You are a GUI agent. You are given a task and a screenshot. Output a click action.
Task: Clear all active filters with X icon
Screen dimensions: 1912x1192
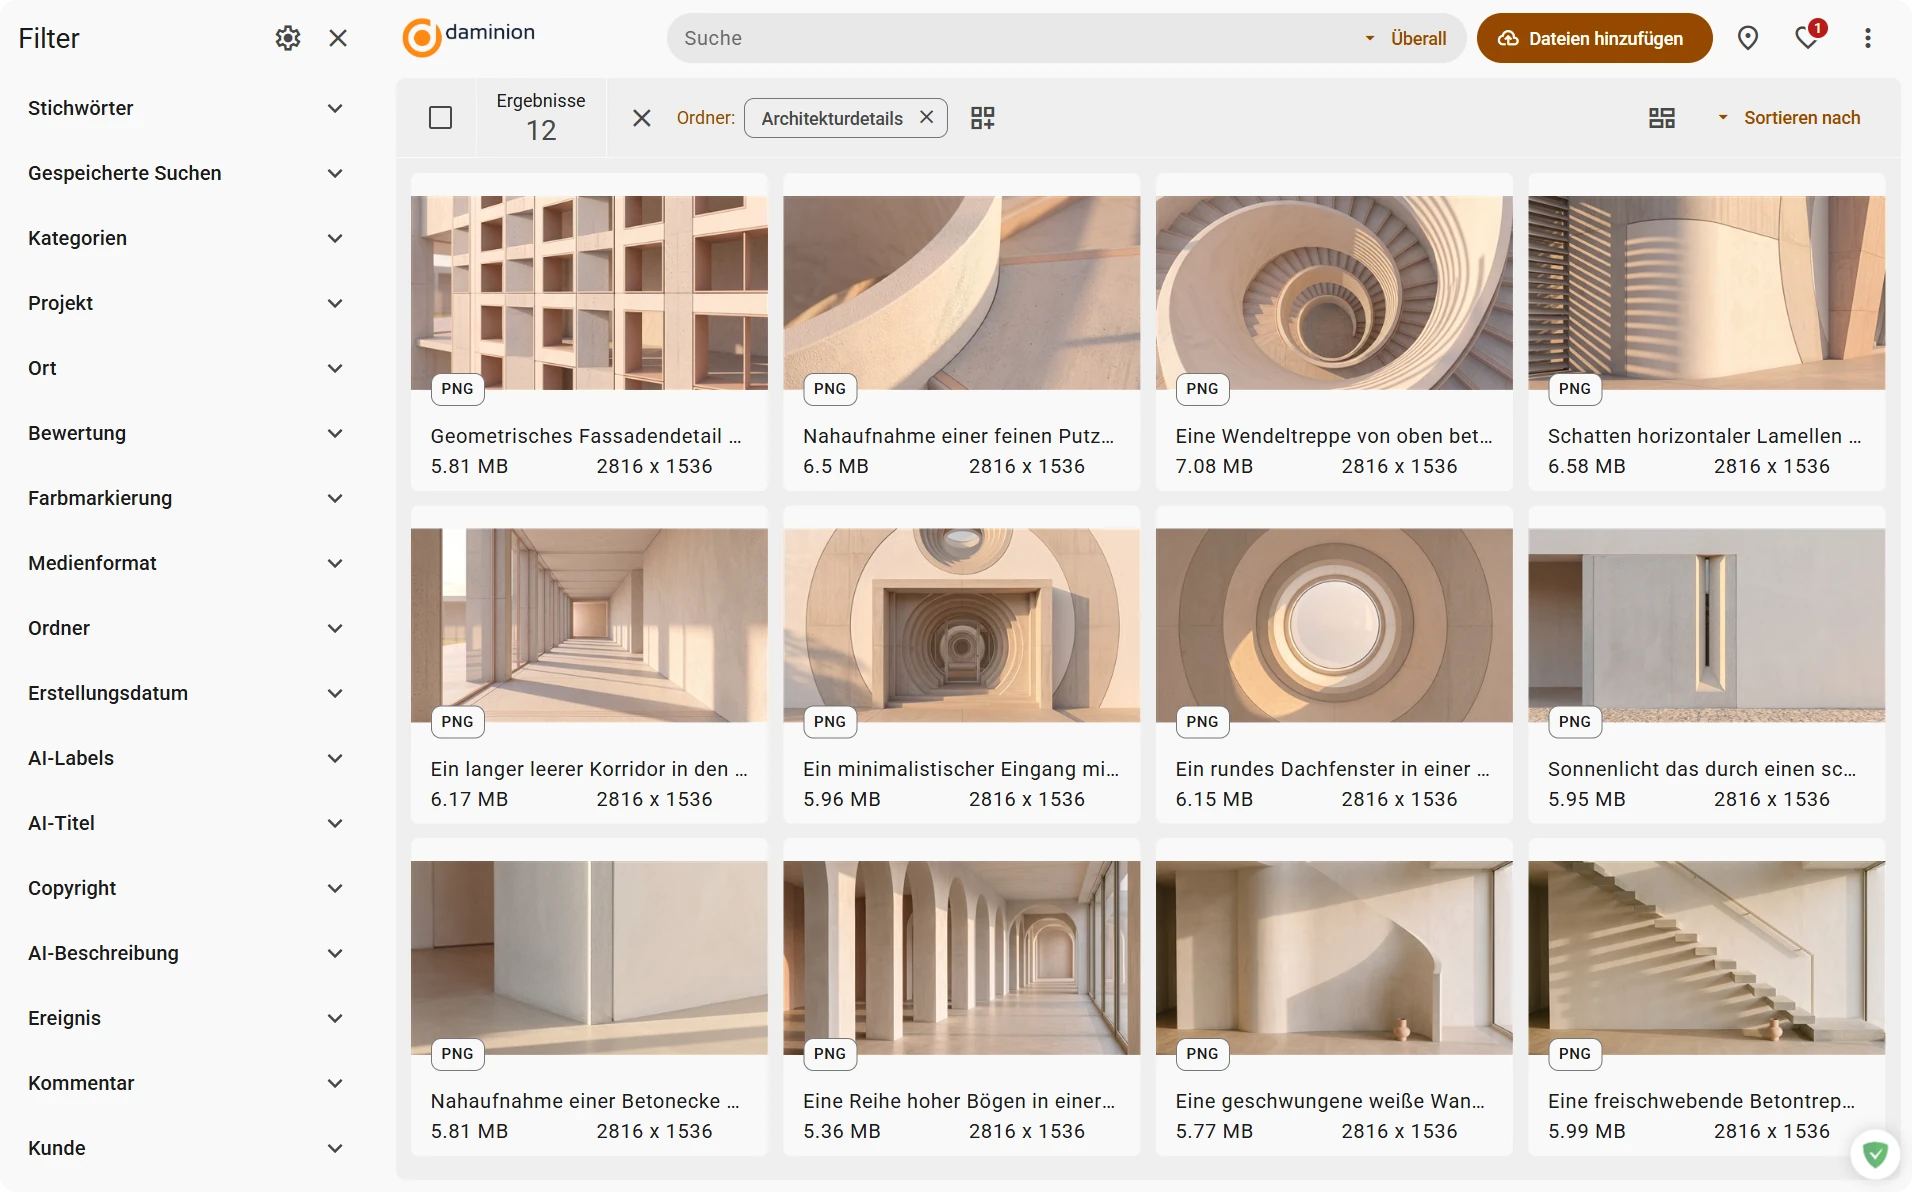pyautogui.click(x=642, y=118)
